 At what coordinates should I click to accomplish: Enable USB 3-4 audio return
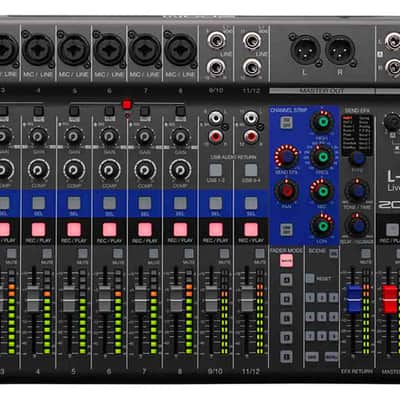pos(251,170)
